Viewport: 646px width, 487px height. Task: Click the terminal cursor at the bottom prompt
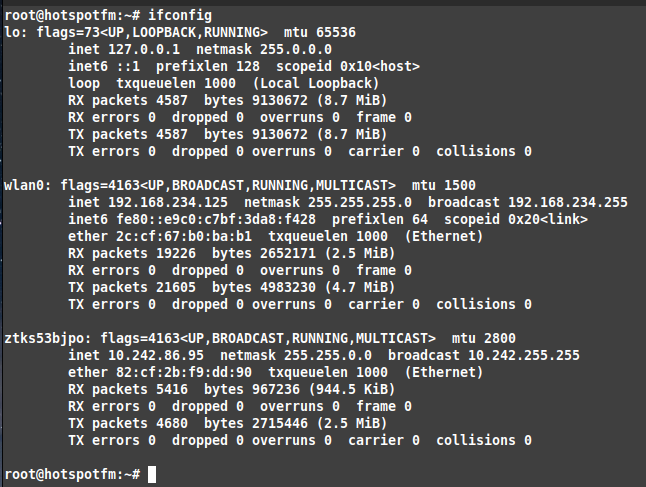click(152, 473)
